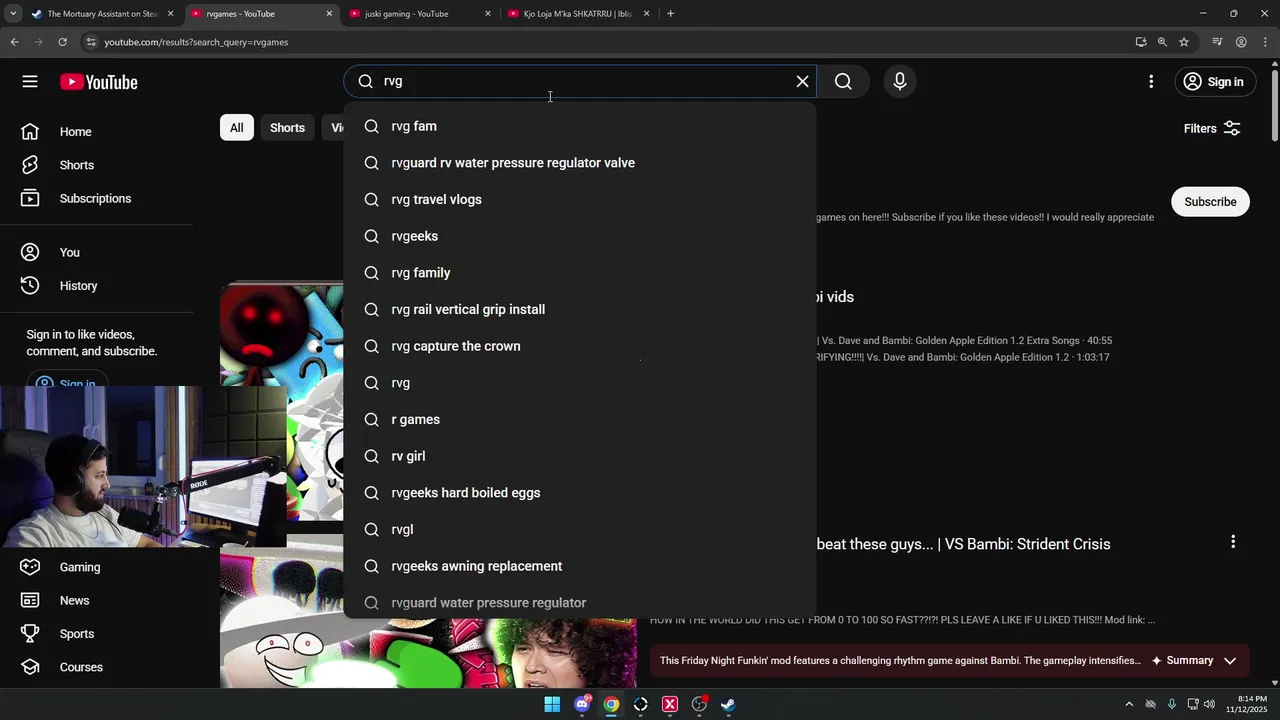Viewport: 1280px width, 720px height.
Task: Choose the plain 'rvg' suggestion
Action: tap(580, 383)
